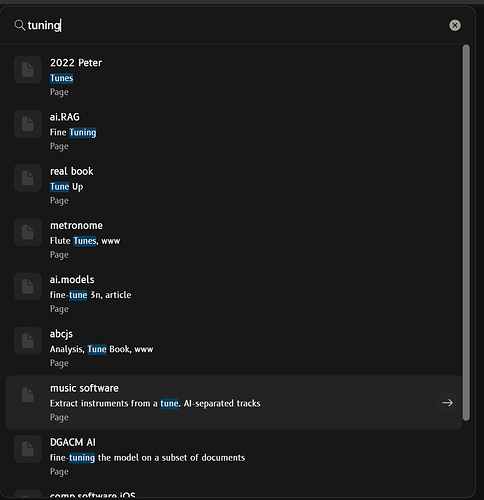This screenshot has height=500, width=484.
Task: Open the ai.RAG Fine Tuning result
Action: pos(234,131)
